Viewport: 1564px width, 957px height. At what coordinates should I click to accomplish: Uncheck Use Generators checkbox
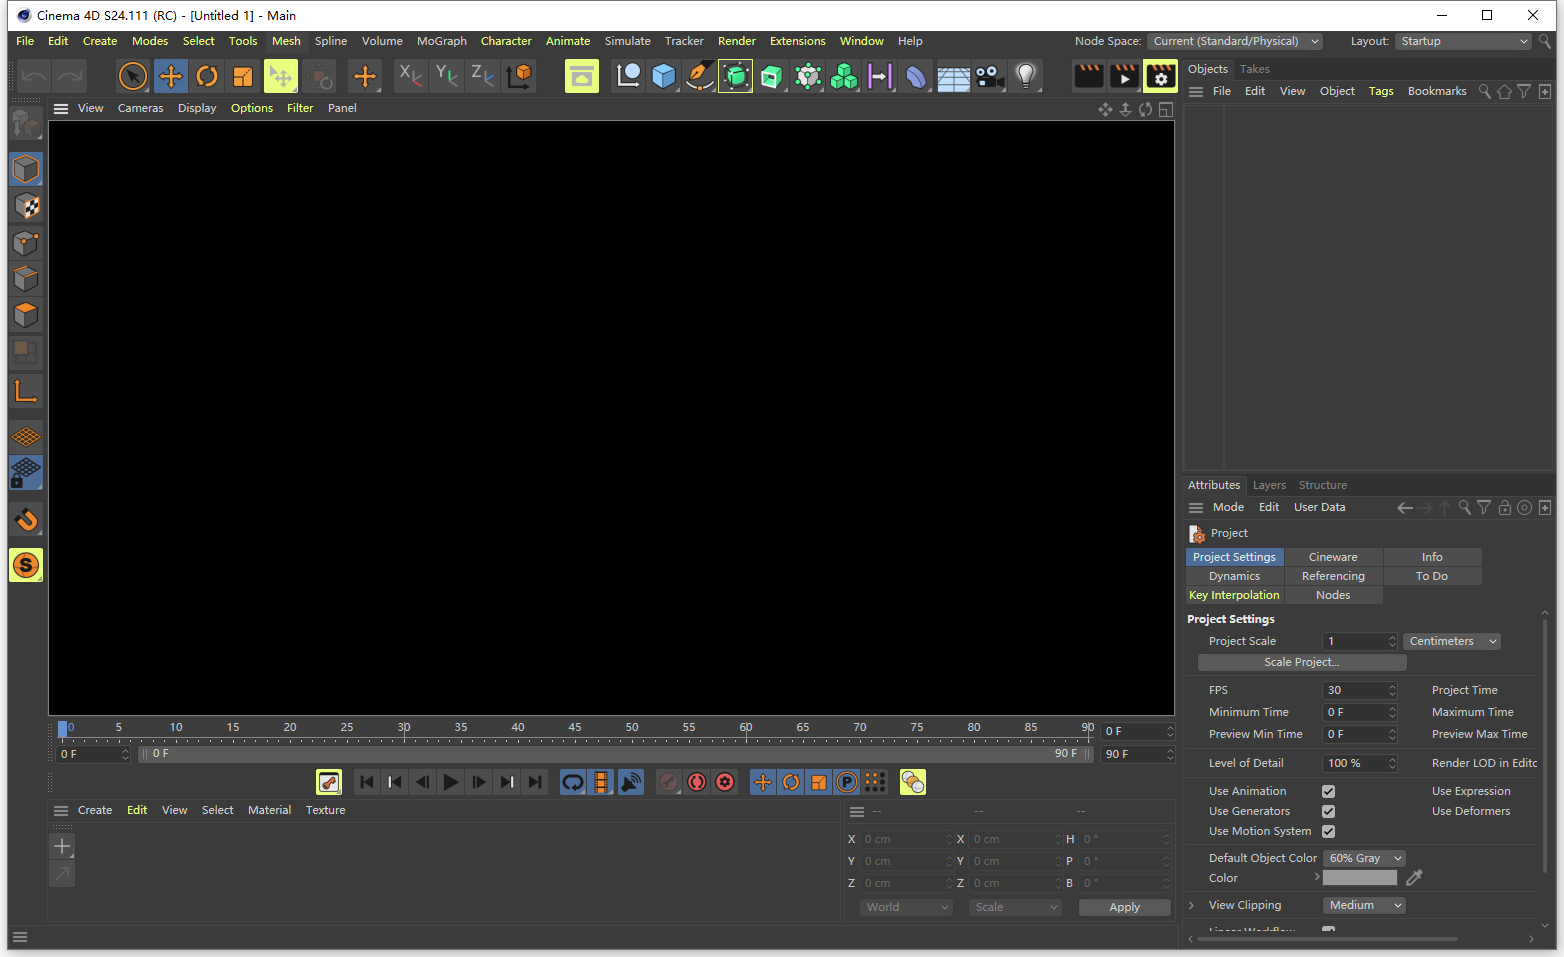click(1328, 811)
